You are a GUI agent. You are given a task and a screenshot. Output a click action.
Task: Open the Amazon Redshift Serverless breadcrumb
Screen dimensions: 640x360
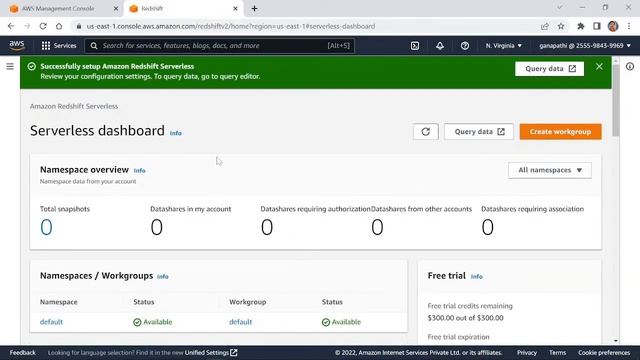(x=74, y=106)
